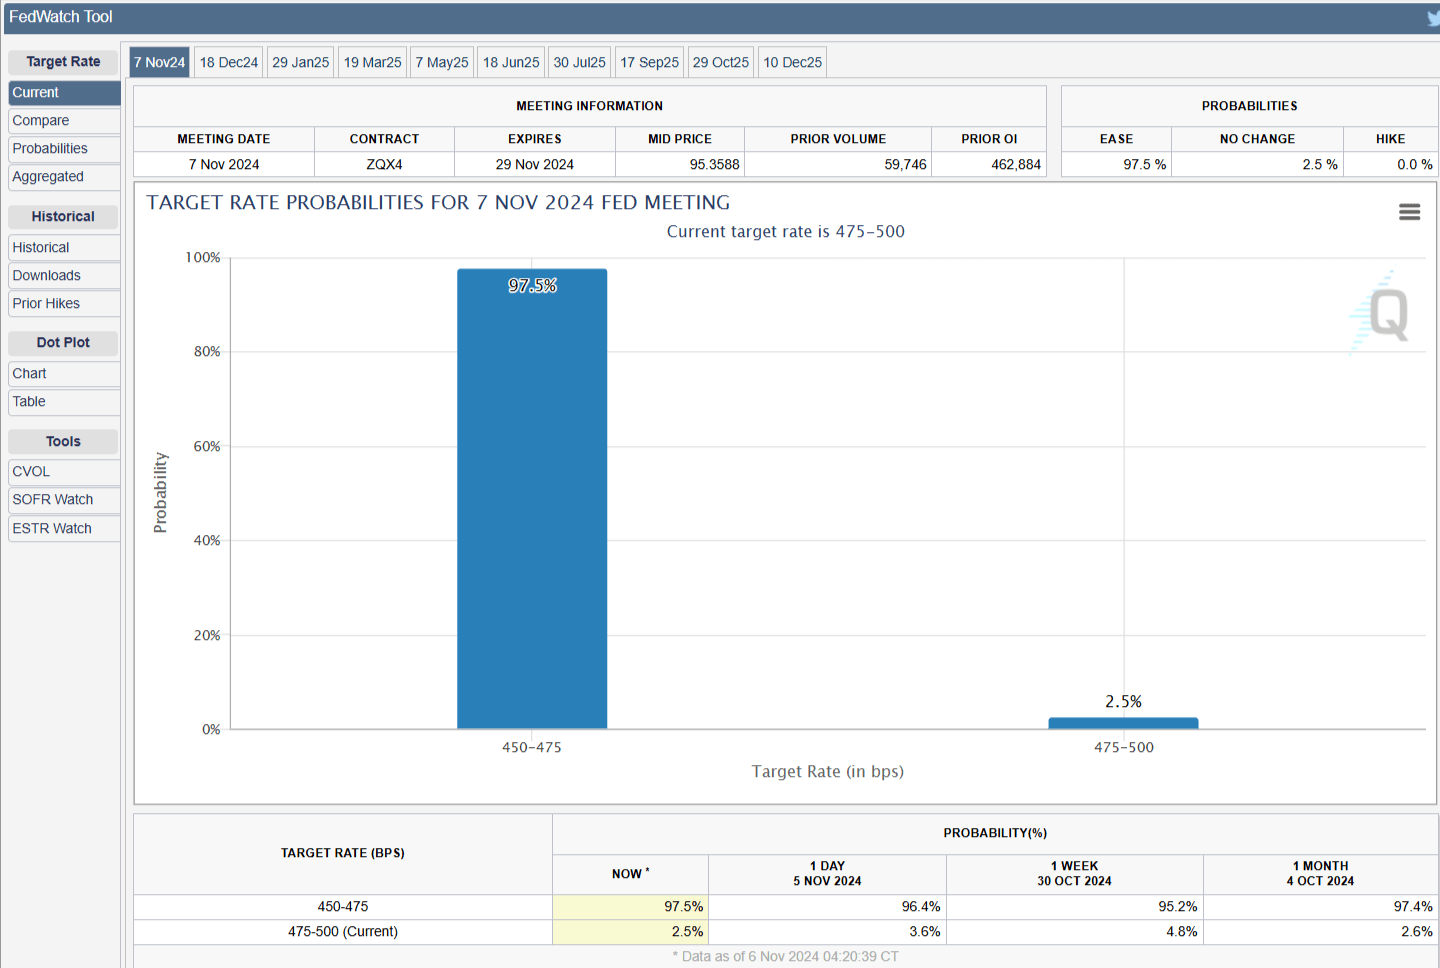This screenshot has height=968, width=1440.
Task: Open the Aggregated sidebar item
Action: (x=48, y=177)
